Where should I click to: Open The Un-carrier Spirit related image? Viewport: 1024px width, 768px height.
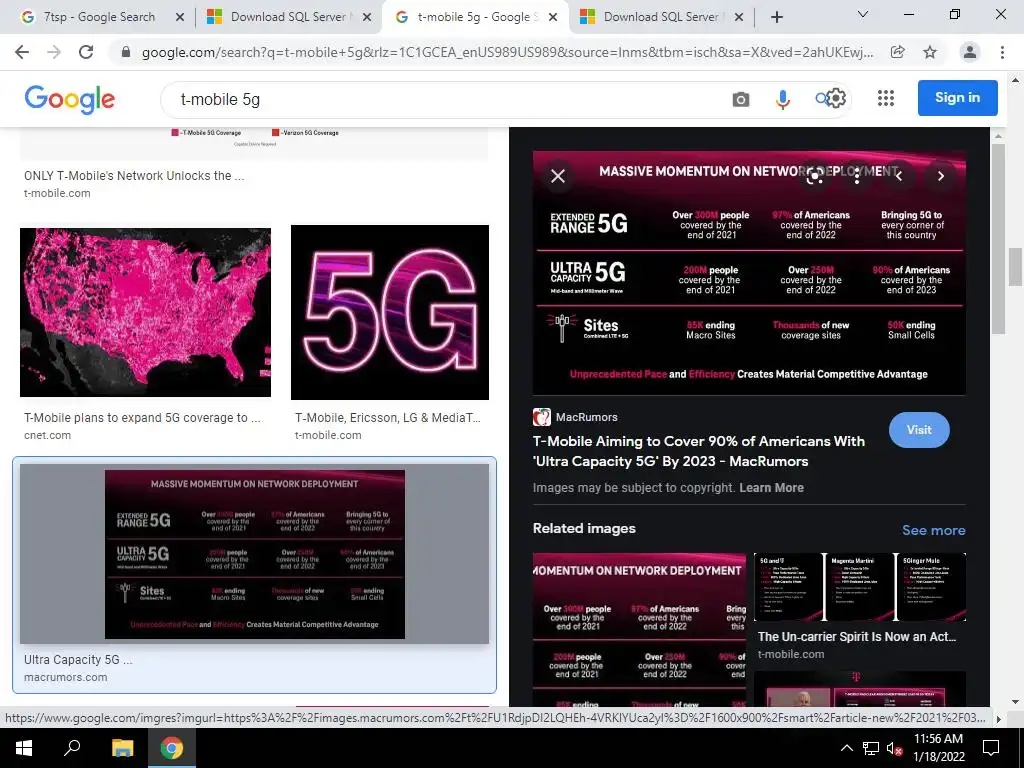coord(859,586)
